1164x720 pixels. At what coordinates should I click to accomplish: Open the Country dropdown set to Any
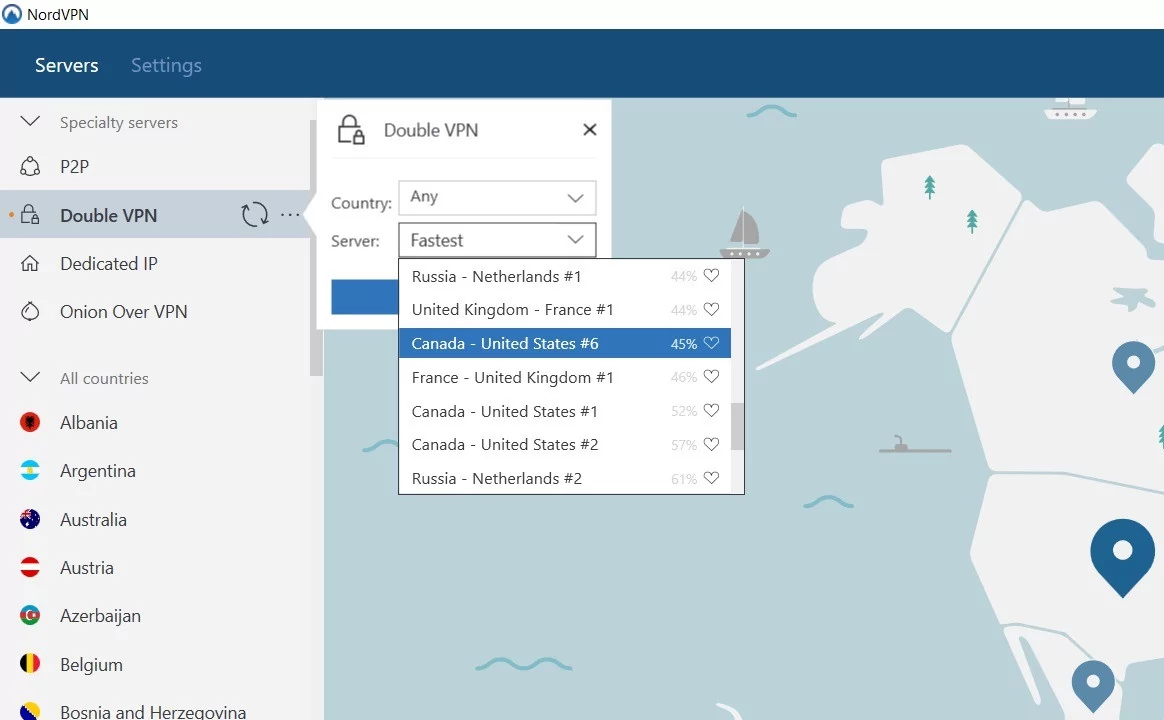(x=497, y=197)
